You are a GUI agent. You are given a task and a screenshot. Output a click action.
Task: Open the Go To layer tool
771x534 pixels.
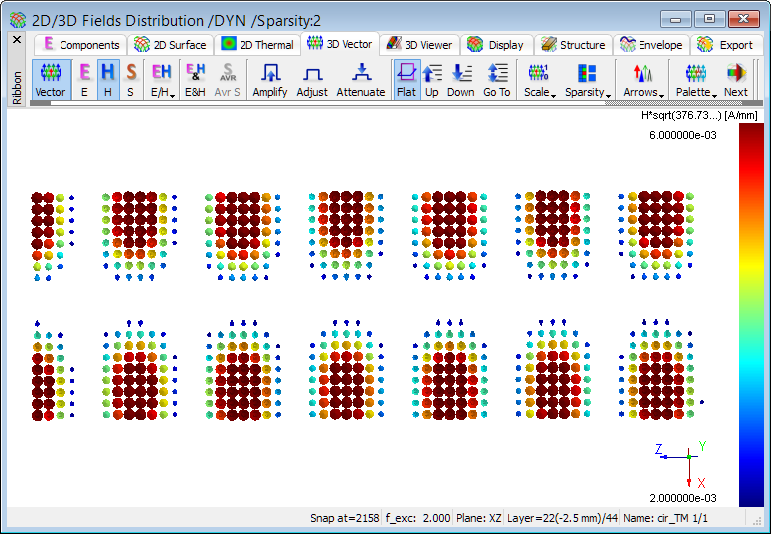pos(497,80)
